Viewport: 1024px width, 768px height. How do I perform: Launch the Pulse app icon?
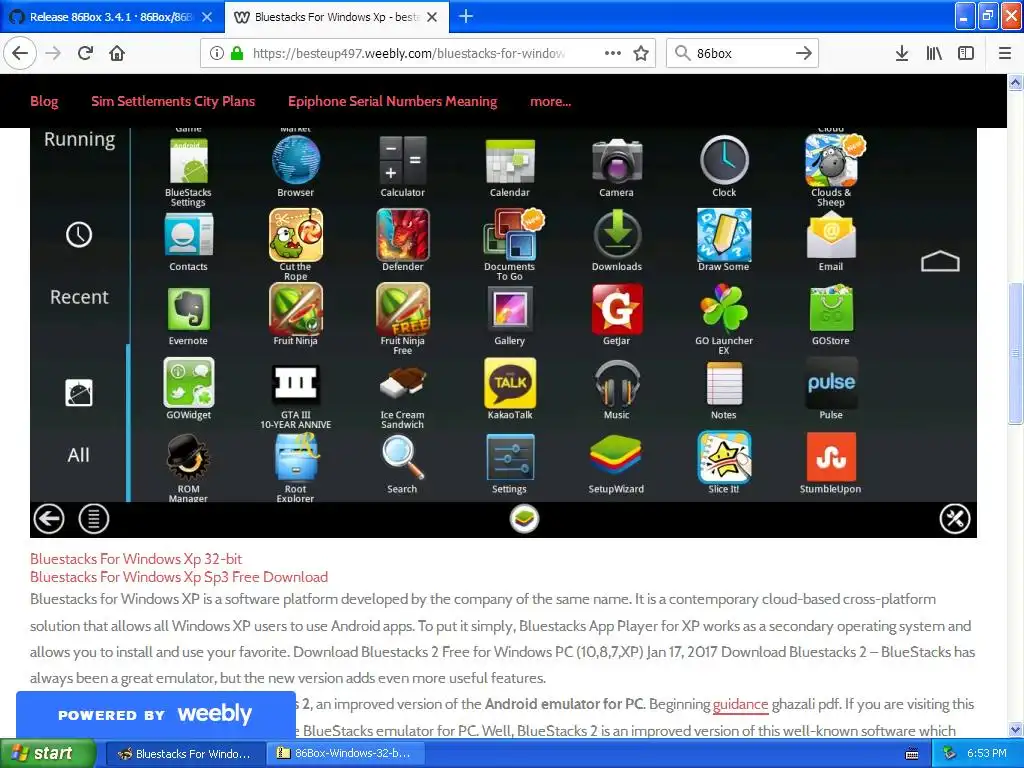[831, 383]
